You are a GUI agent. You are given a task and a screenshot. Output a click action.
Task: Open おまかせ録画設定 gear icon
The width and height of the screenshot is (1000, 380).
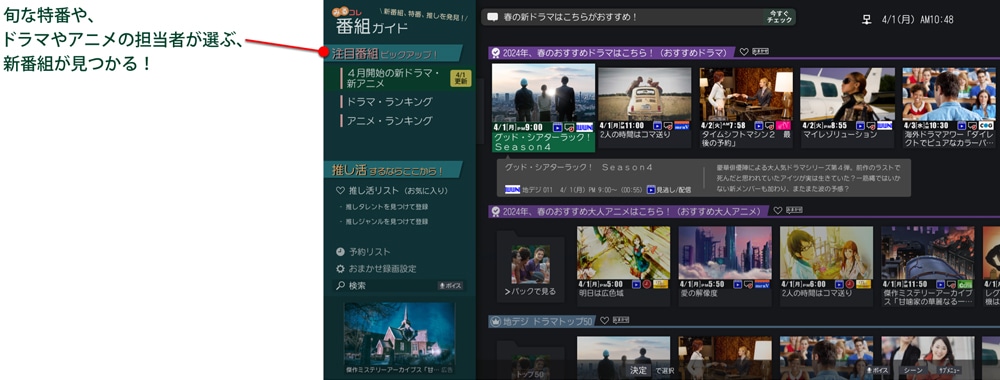(341, 269)
